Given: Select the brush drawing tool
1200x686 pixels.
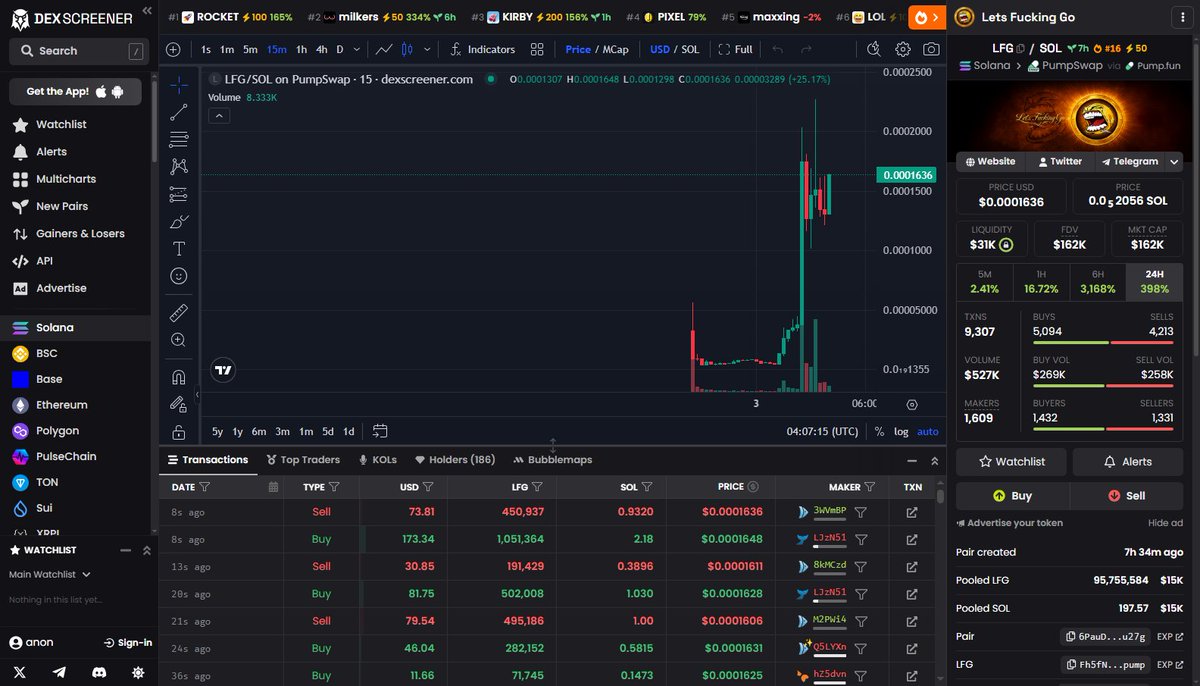Looking at the screenshot, I should (179, 221).
